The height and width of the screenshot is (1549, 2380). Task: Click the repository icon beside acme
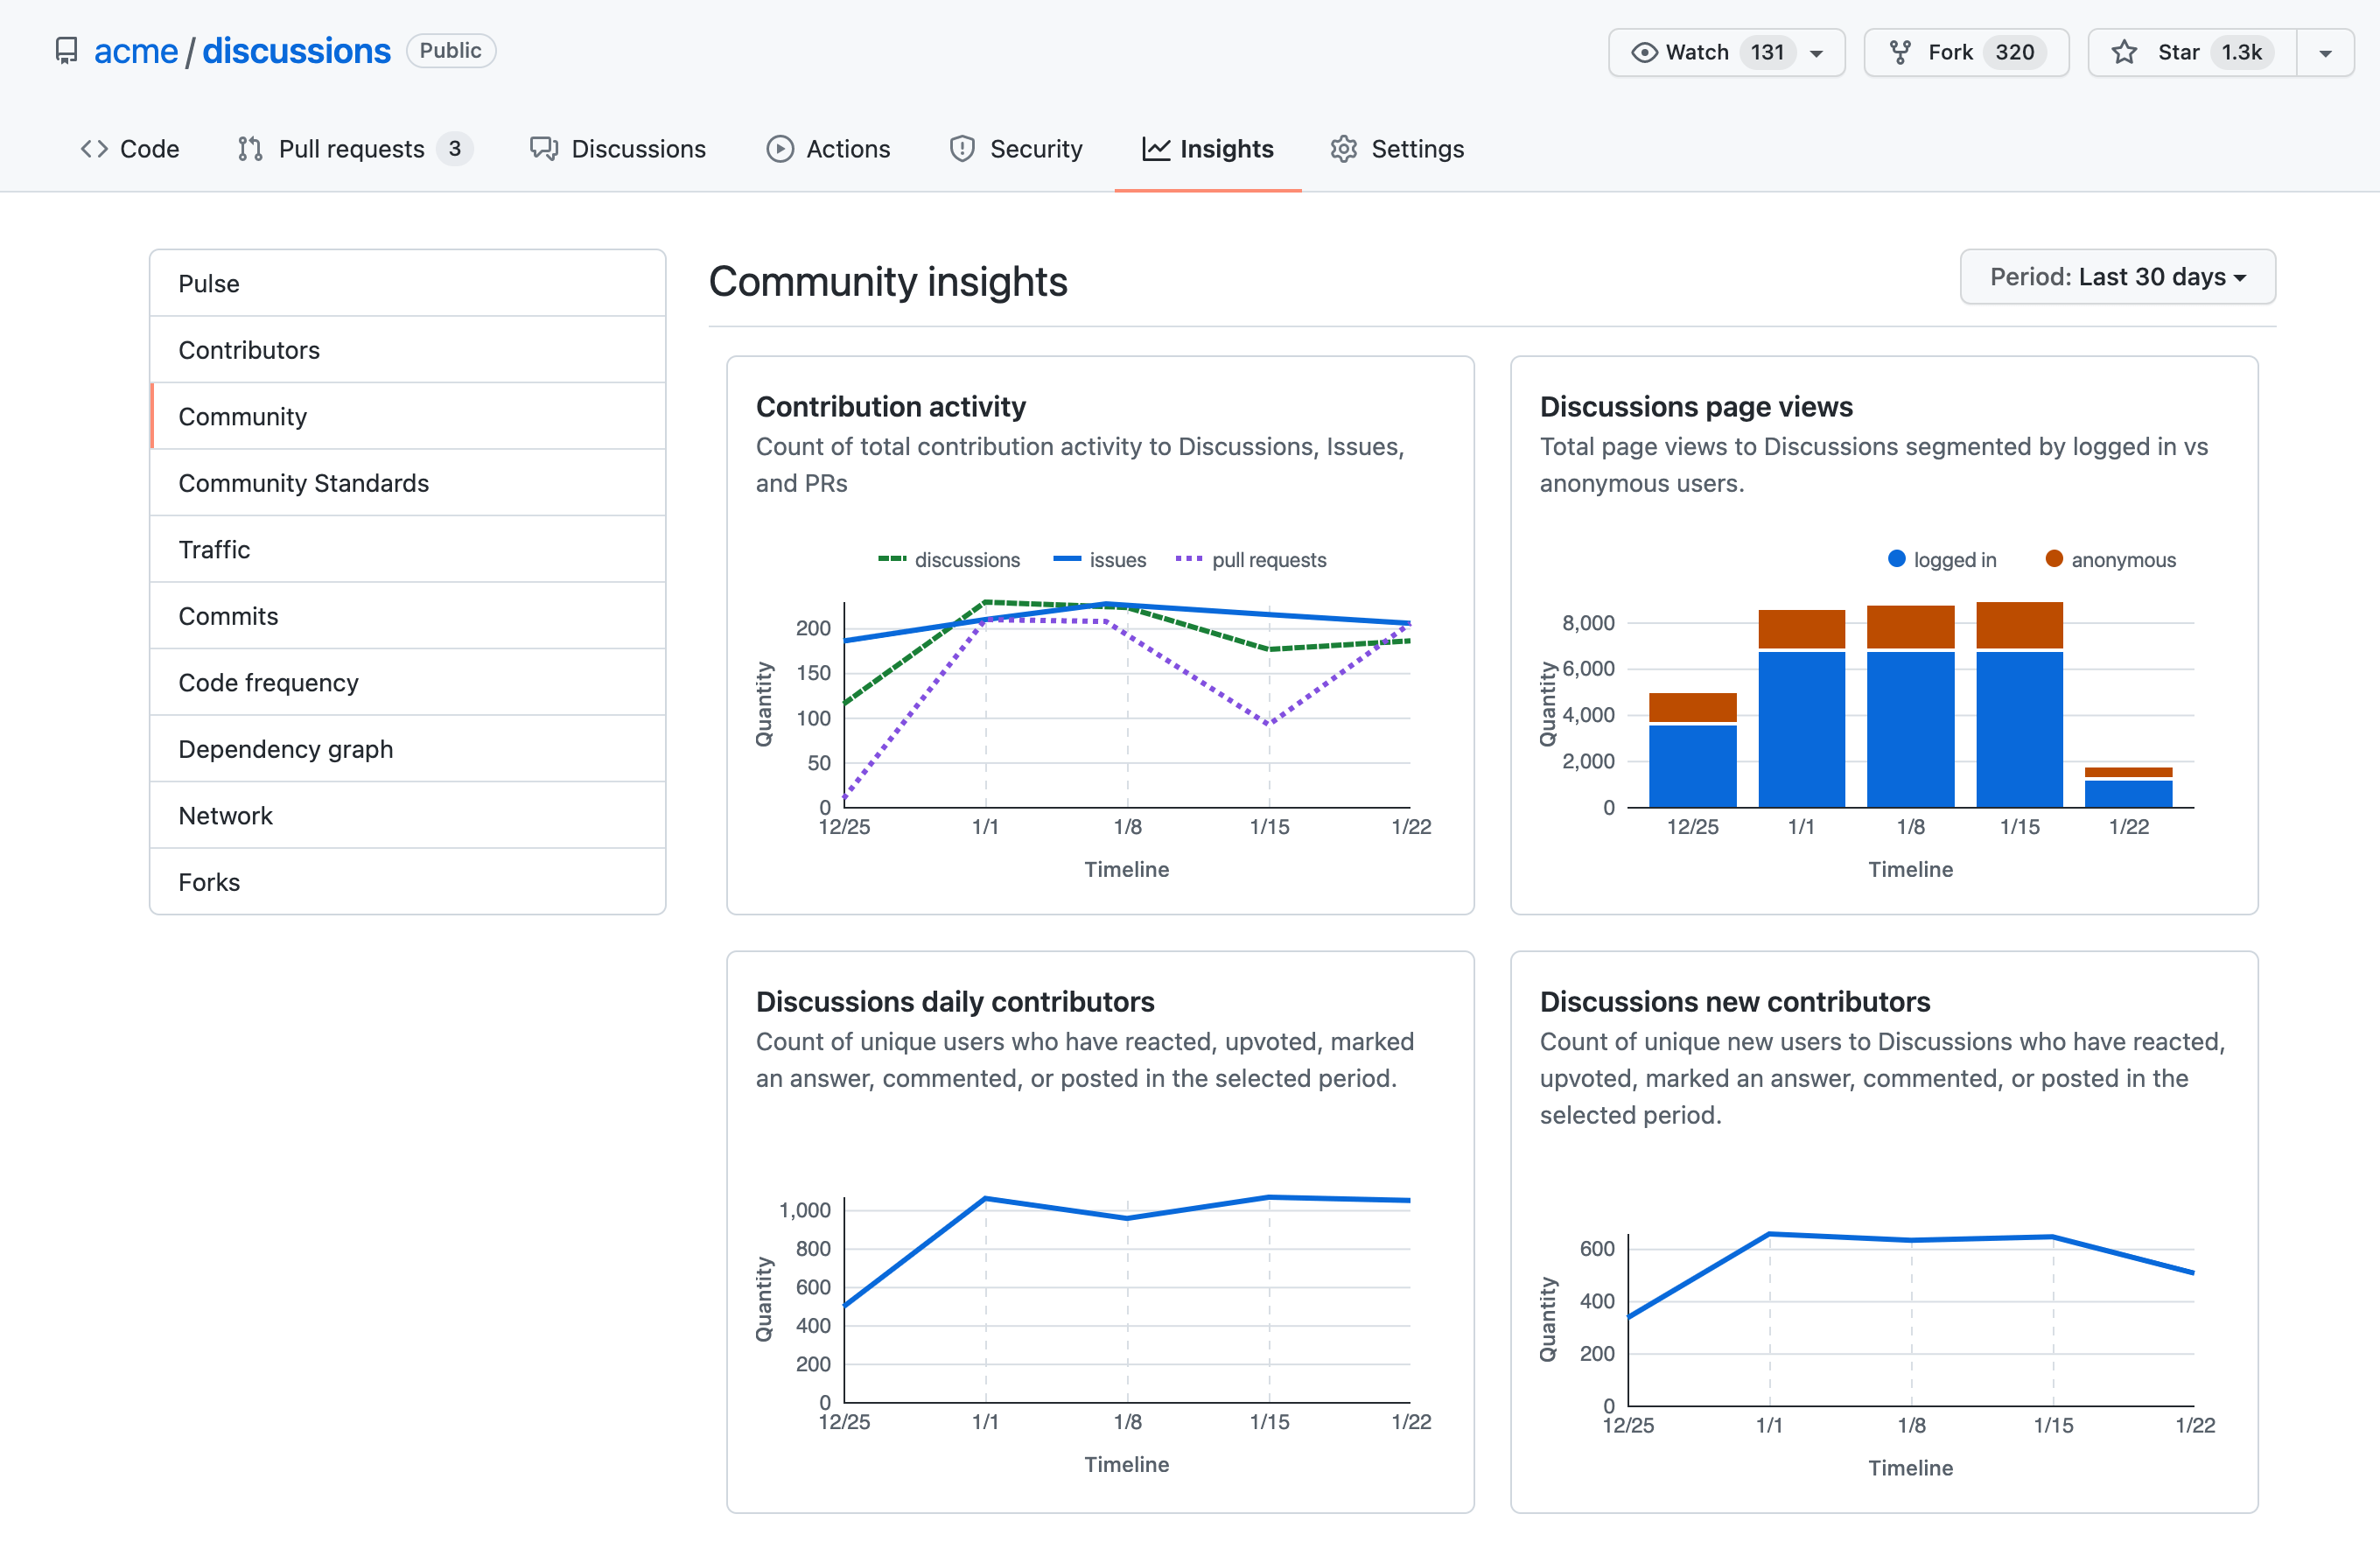point(66,51)
